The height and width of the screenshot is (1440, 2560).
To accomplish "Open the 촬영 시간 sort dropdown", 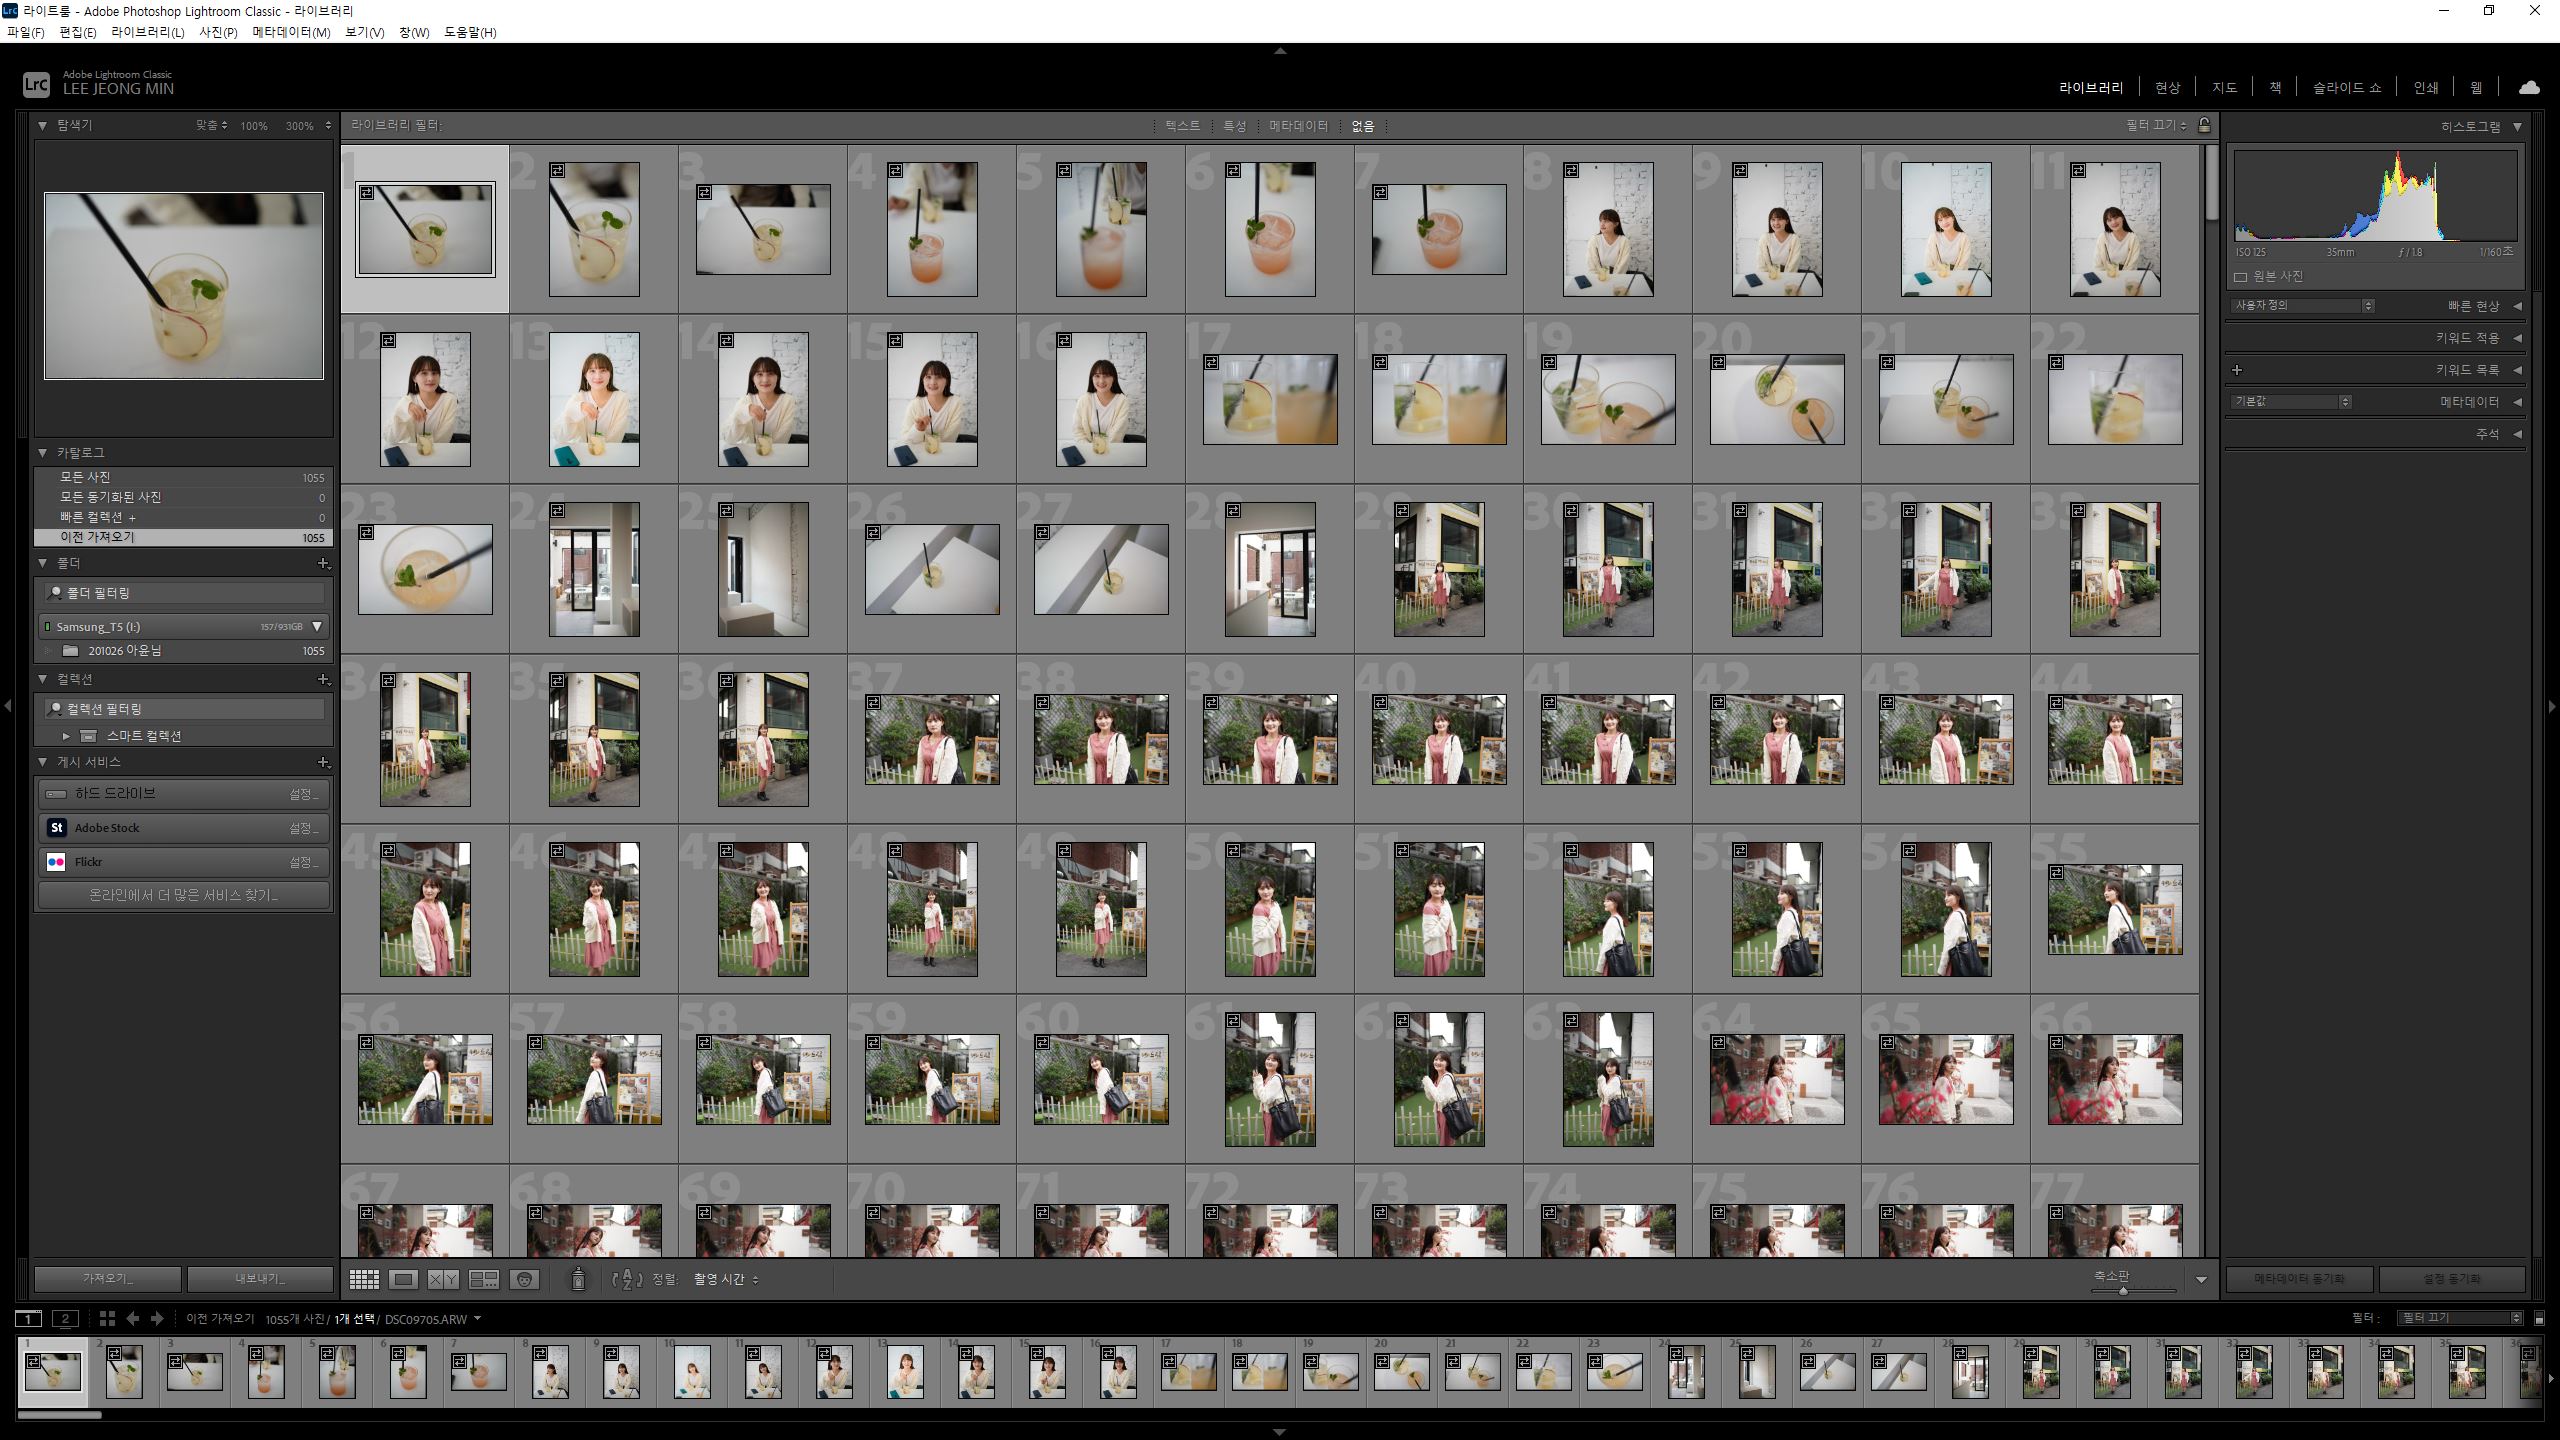I will (726, 1279).
